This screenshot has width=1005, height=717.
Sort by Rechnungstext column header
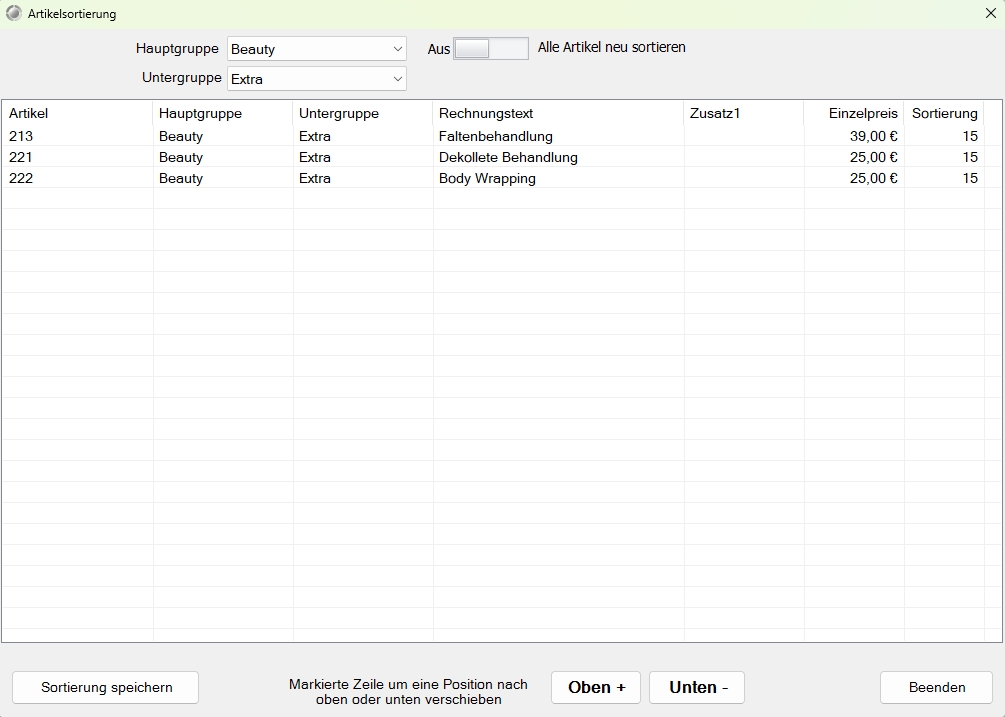coord(558,113)
